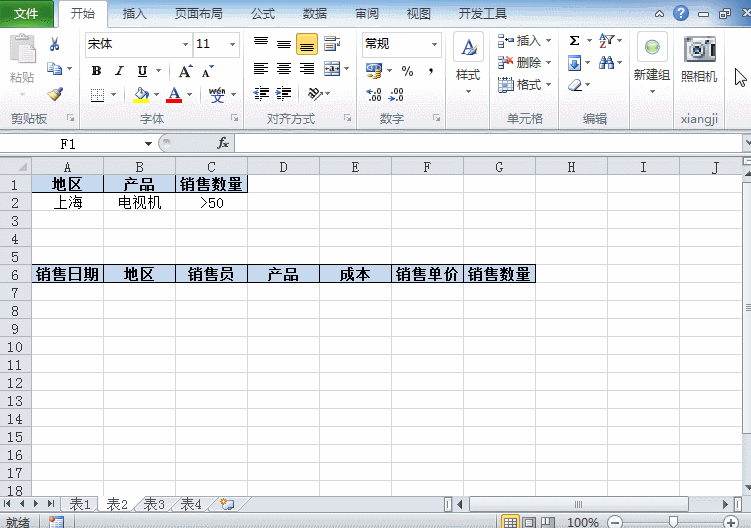Viewport: 751px width, 528px height.
Task: Click inside the formula bar
Action: click(x=489, y=143)
